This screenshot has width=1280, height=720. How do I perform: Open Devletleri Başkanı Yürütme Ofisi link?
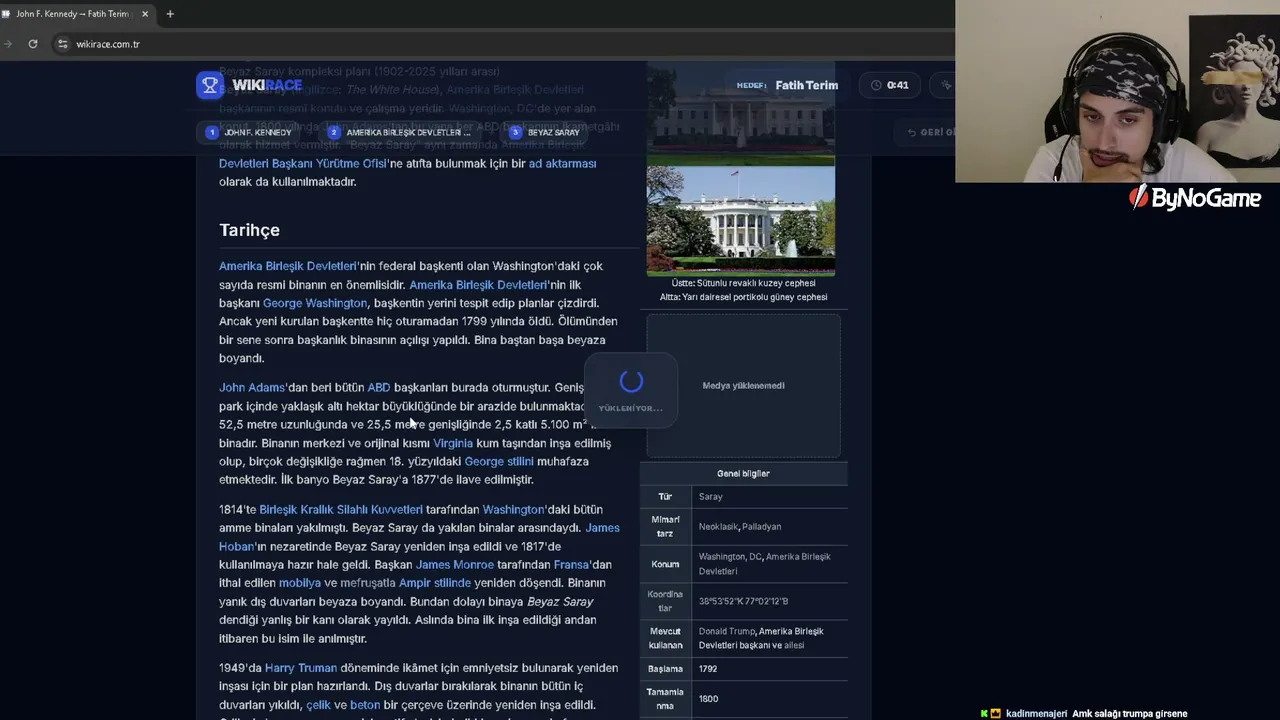[303, 163]
